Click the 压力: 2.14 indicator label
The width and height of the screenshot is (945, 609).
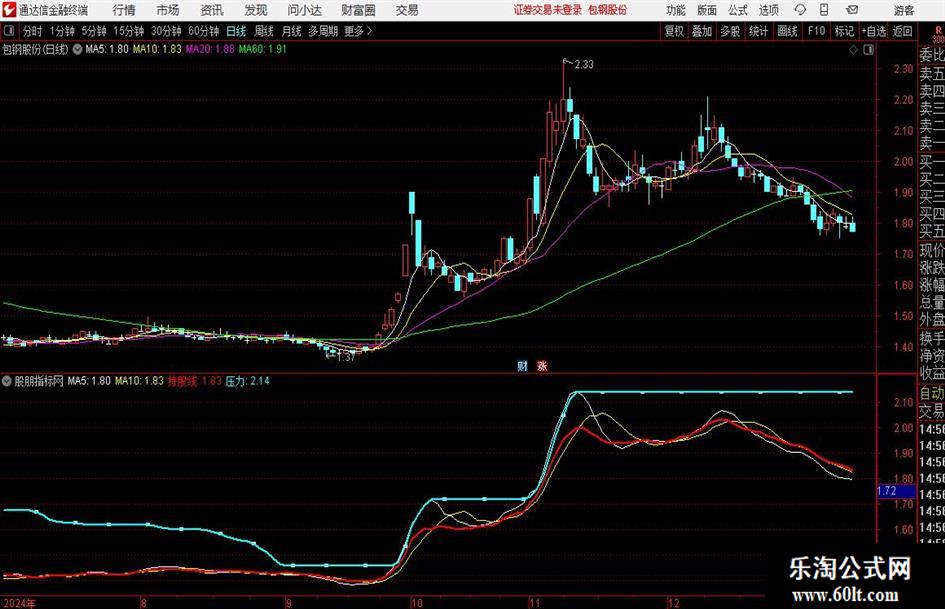click(x=248, y=381)
